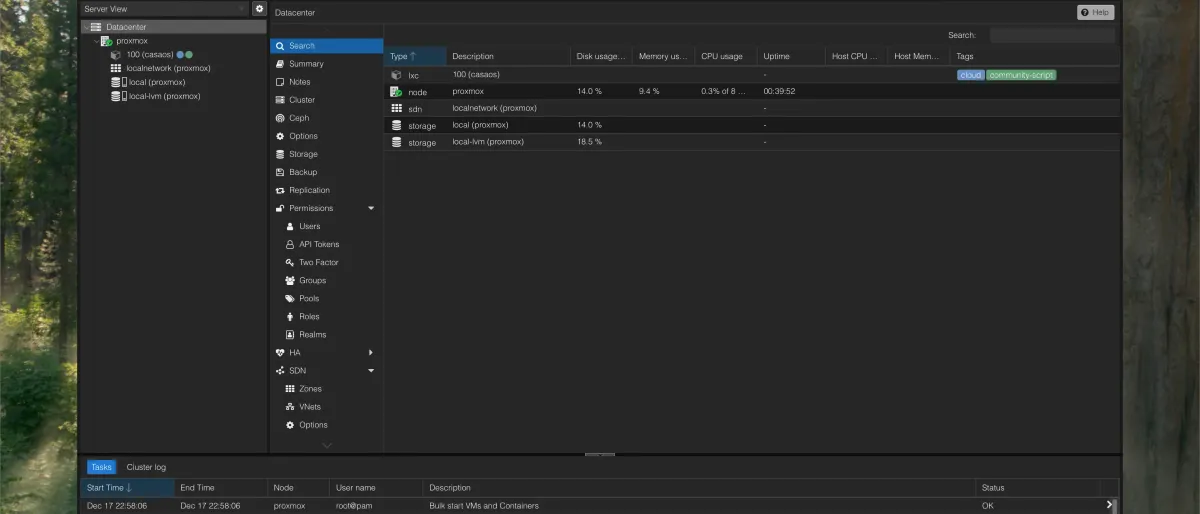This screenshot has height=514, width=1200.
Task: Switch to the Cluster log tab
Action: (x=146, y=467)
